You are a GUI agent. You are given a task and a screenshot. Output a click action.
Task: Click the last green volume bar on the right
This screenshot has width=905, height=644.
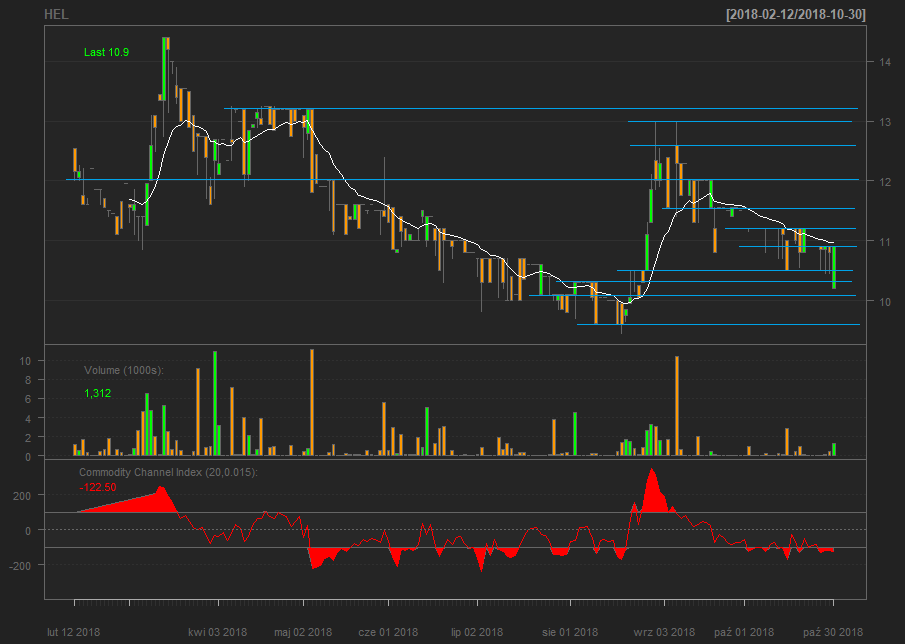[834, 450]
